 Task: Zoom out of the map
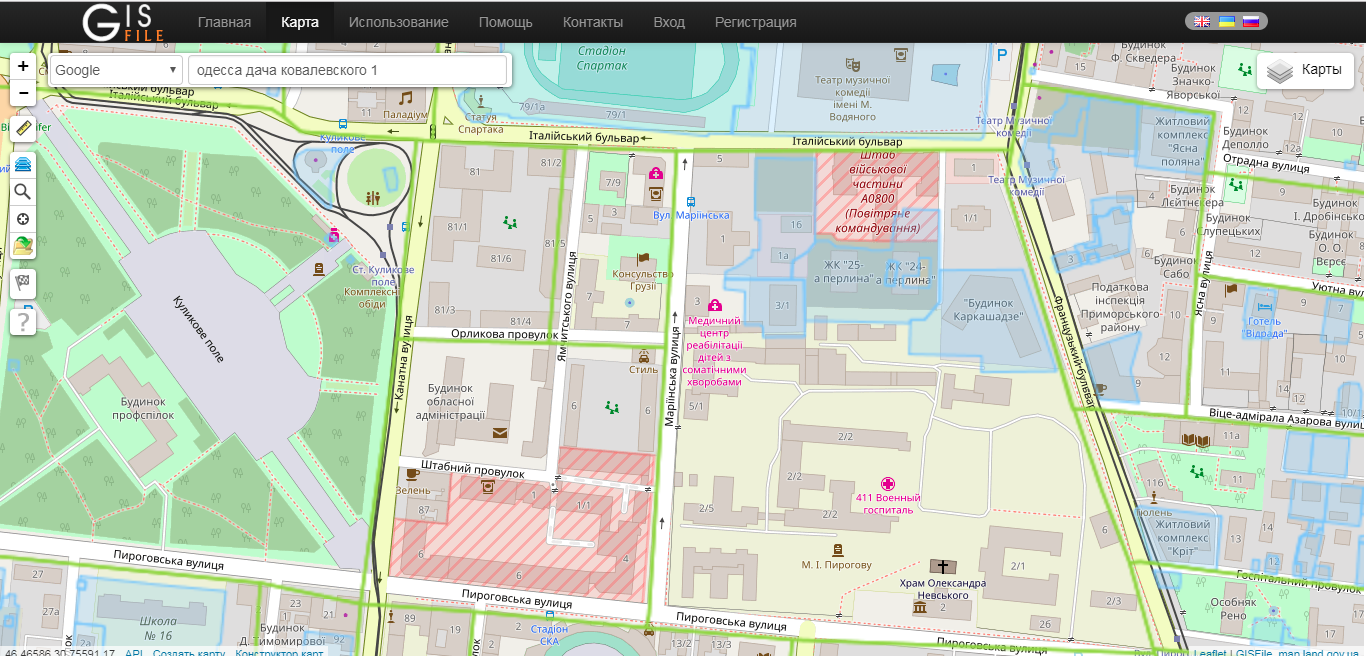(23, 93)
